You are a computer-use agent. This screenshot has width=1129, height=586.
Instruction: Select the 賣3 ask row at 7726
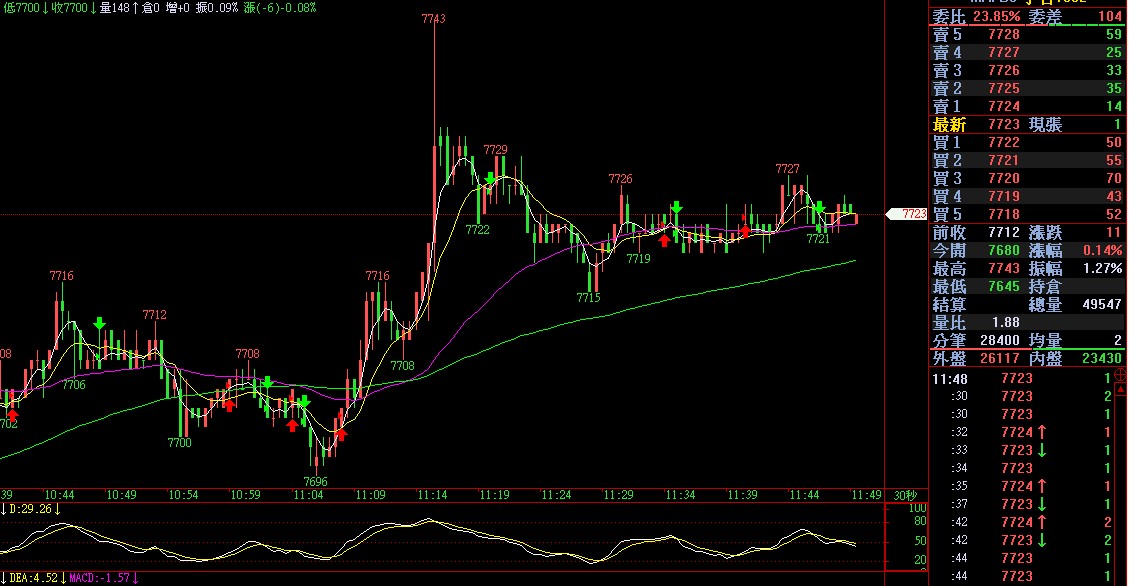pyautogui.click(x=1027, y=71)
